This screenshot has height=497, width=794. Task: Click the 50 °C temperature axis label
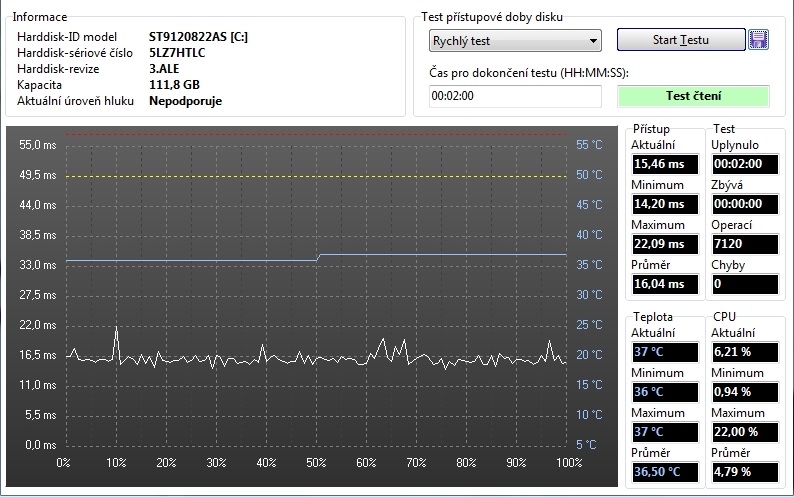(589, 175)
